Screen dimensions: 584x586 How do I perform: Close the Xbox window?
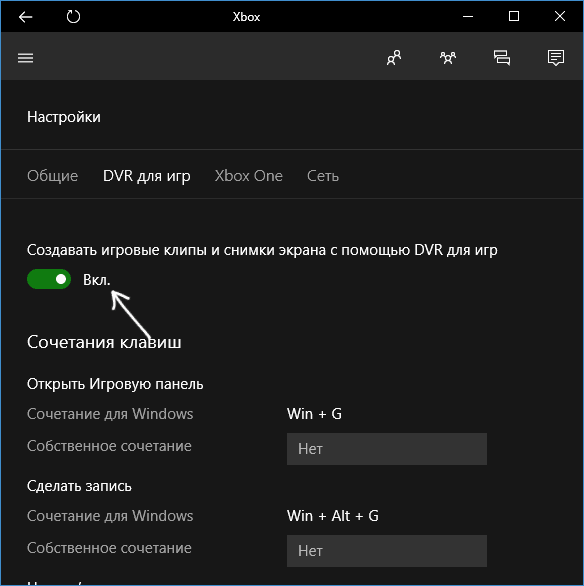[560, 16]
